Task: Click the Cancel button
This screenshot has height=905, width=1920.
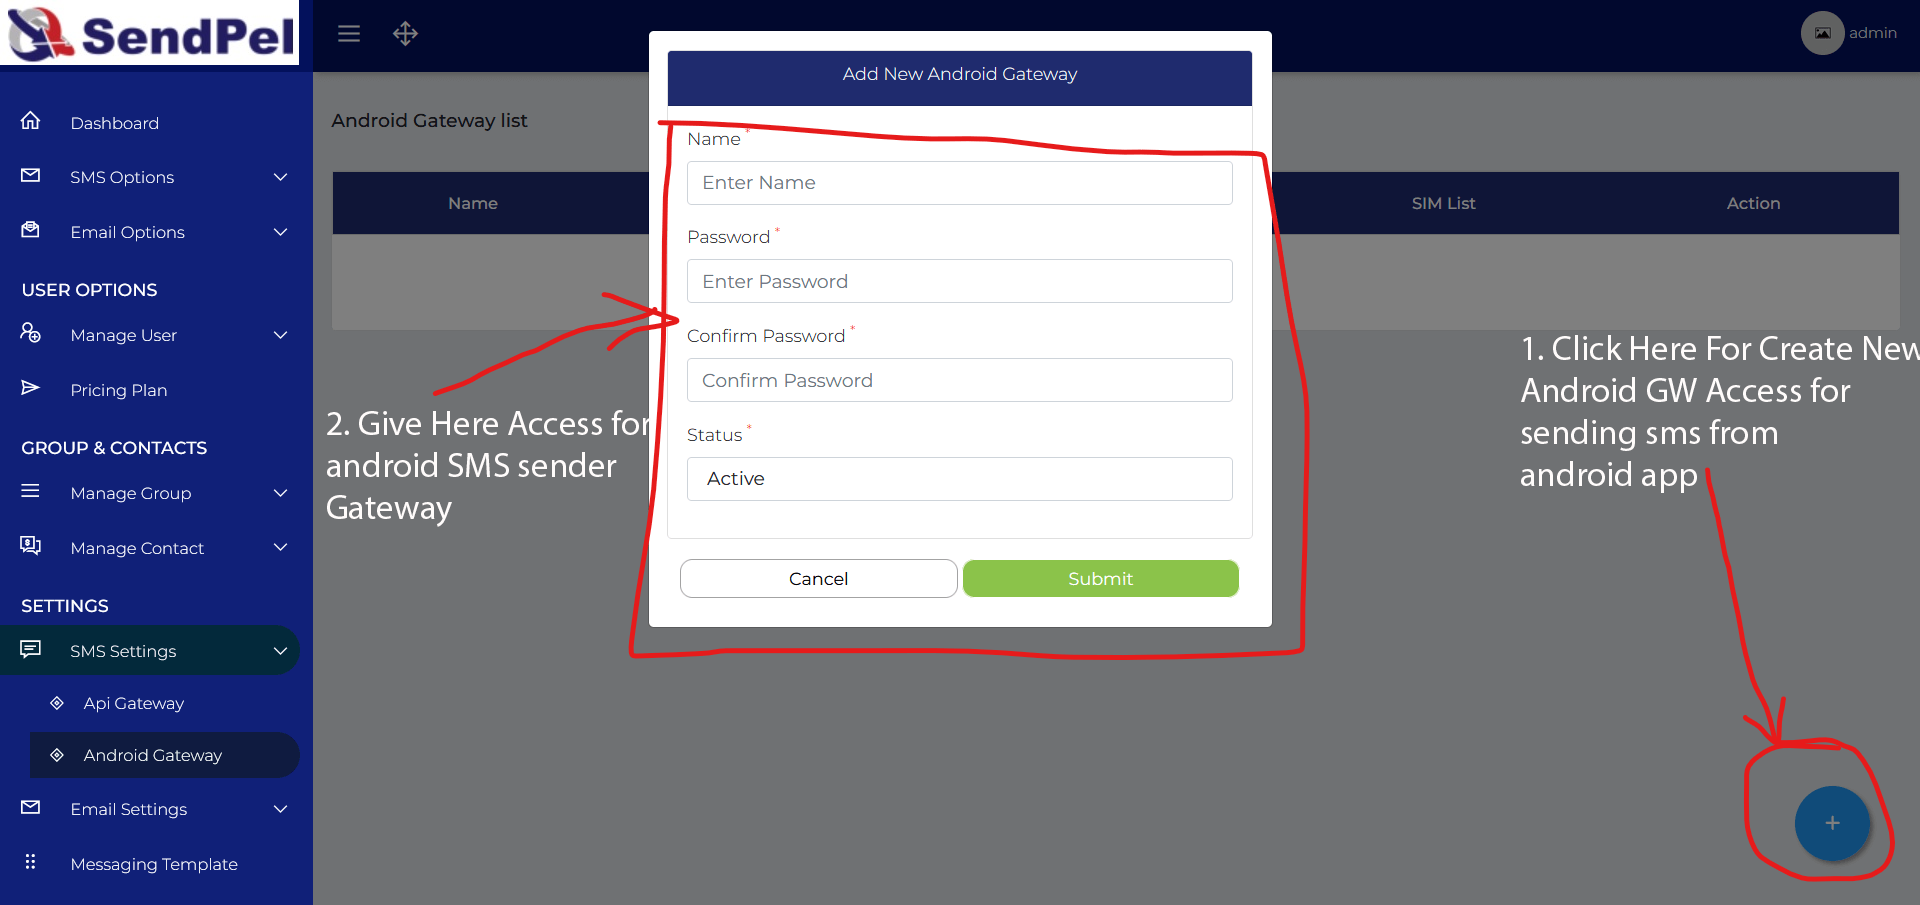Action: tap(819, 579)
